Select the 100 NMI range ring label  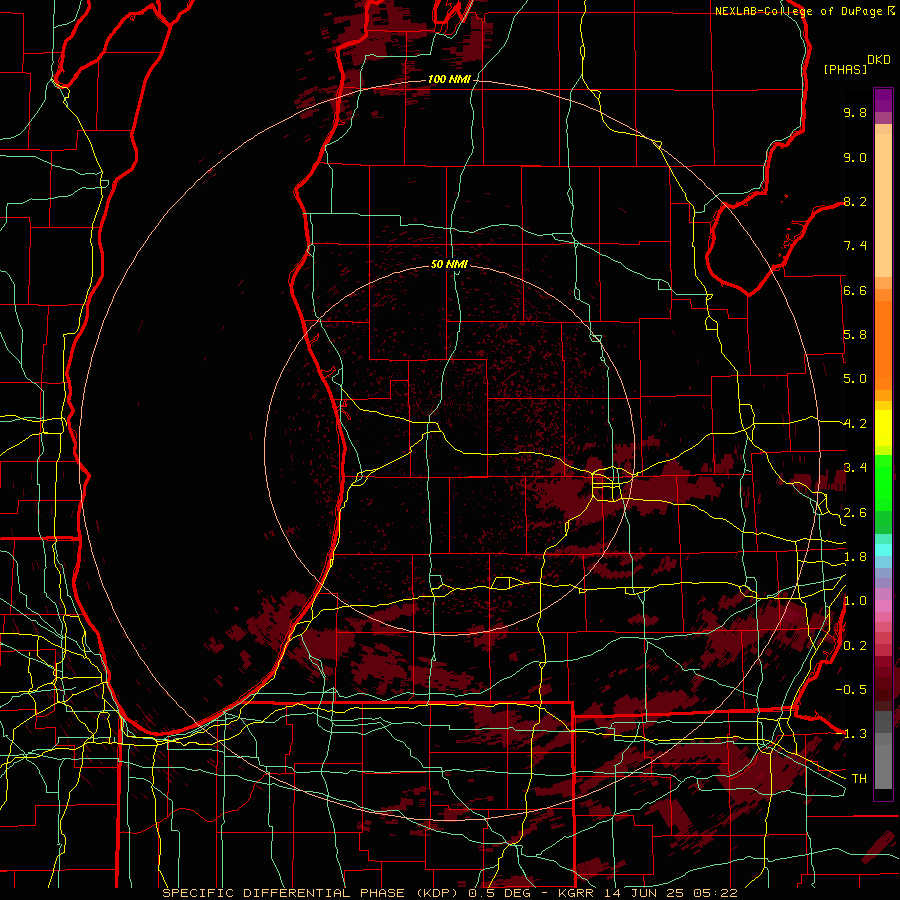449,79
